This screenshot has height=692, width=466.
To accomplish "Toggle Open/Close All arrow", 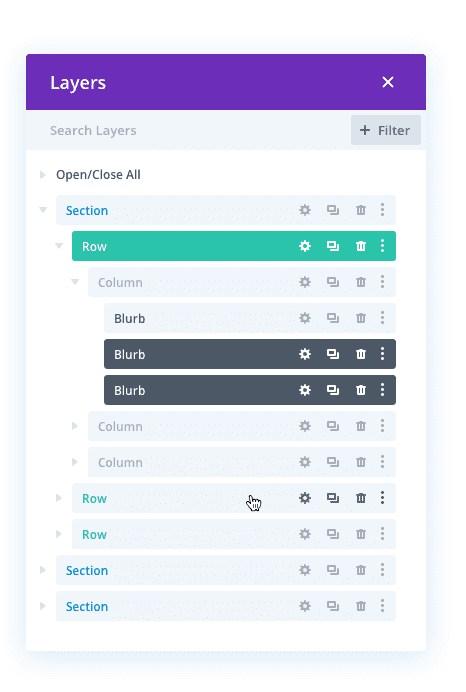I will [x=42, y=175].
